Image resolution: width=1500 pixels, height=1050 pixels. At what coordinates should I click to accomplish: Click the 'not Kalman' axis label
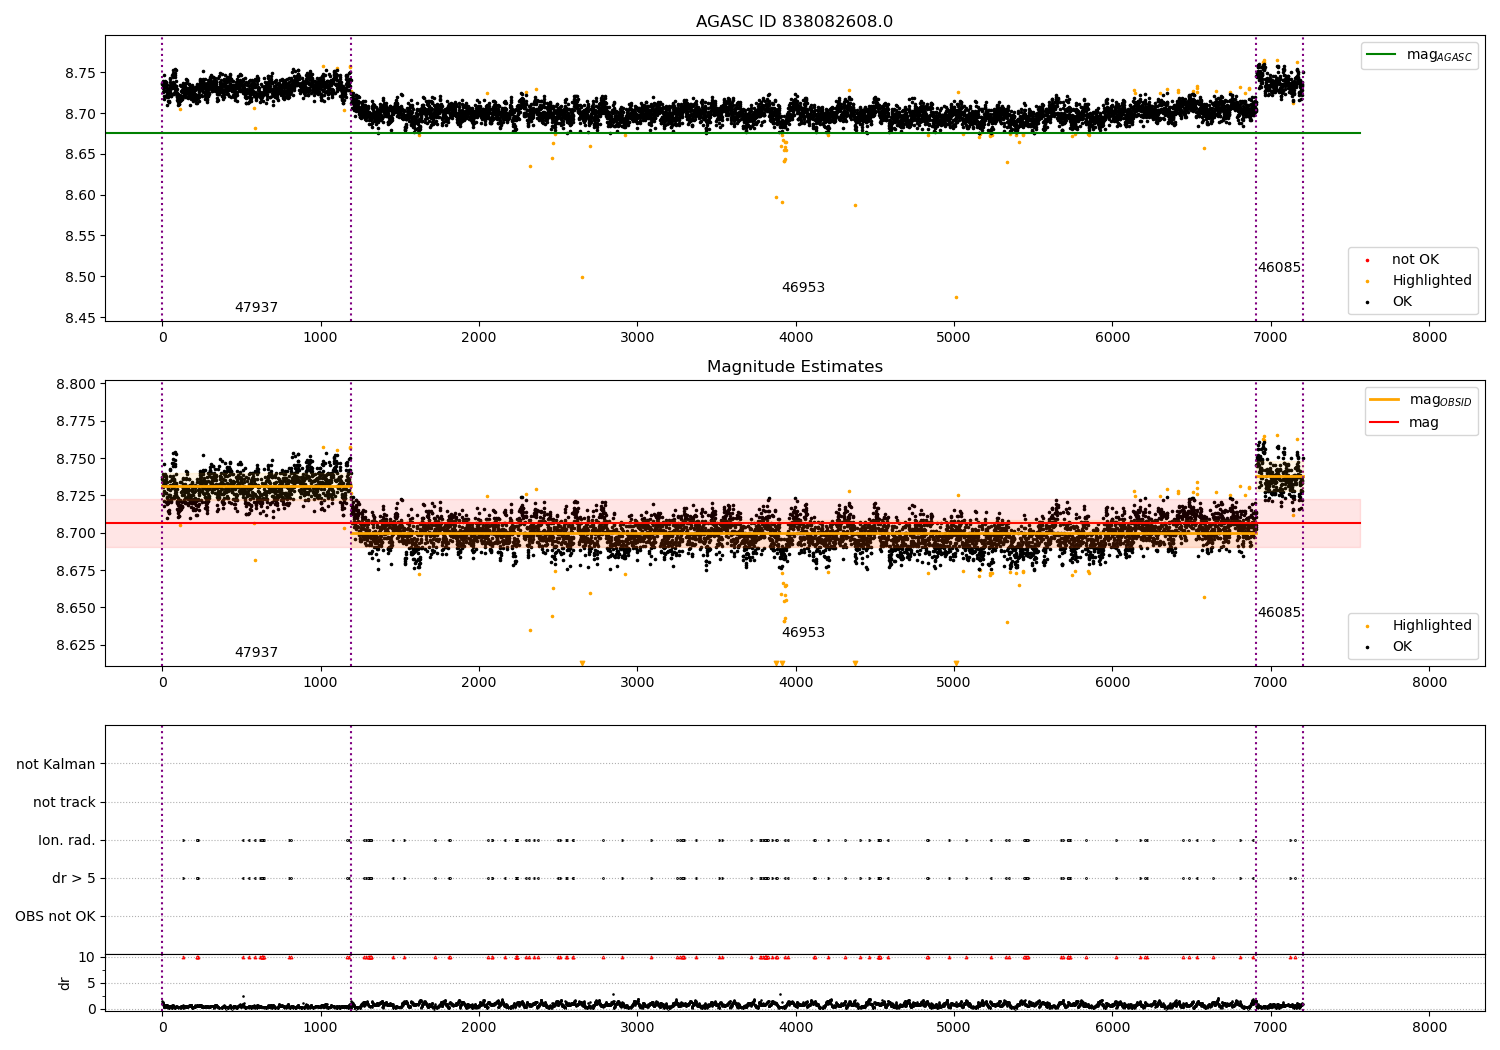pyautogui.click(x=56, y=765)
